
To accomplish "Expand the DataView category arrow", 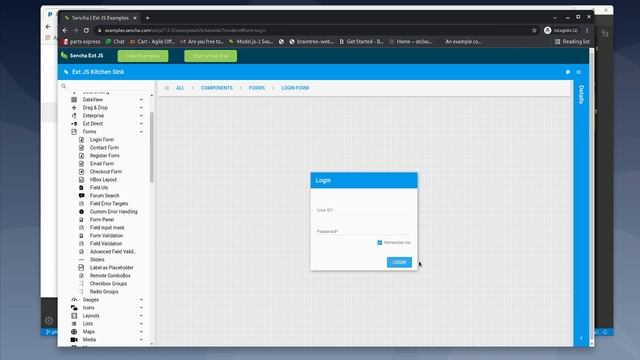I will (141, 100).
